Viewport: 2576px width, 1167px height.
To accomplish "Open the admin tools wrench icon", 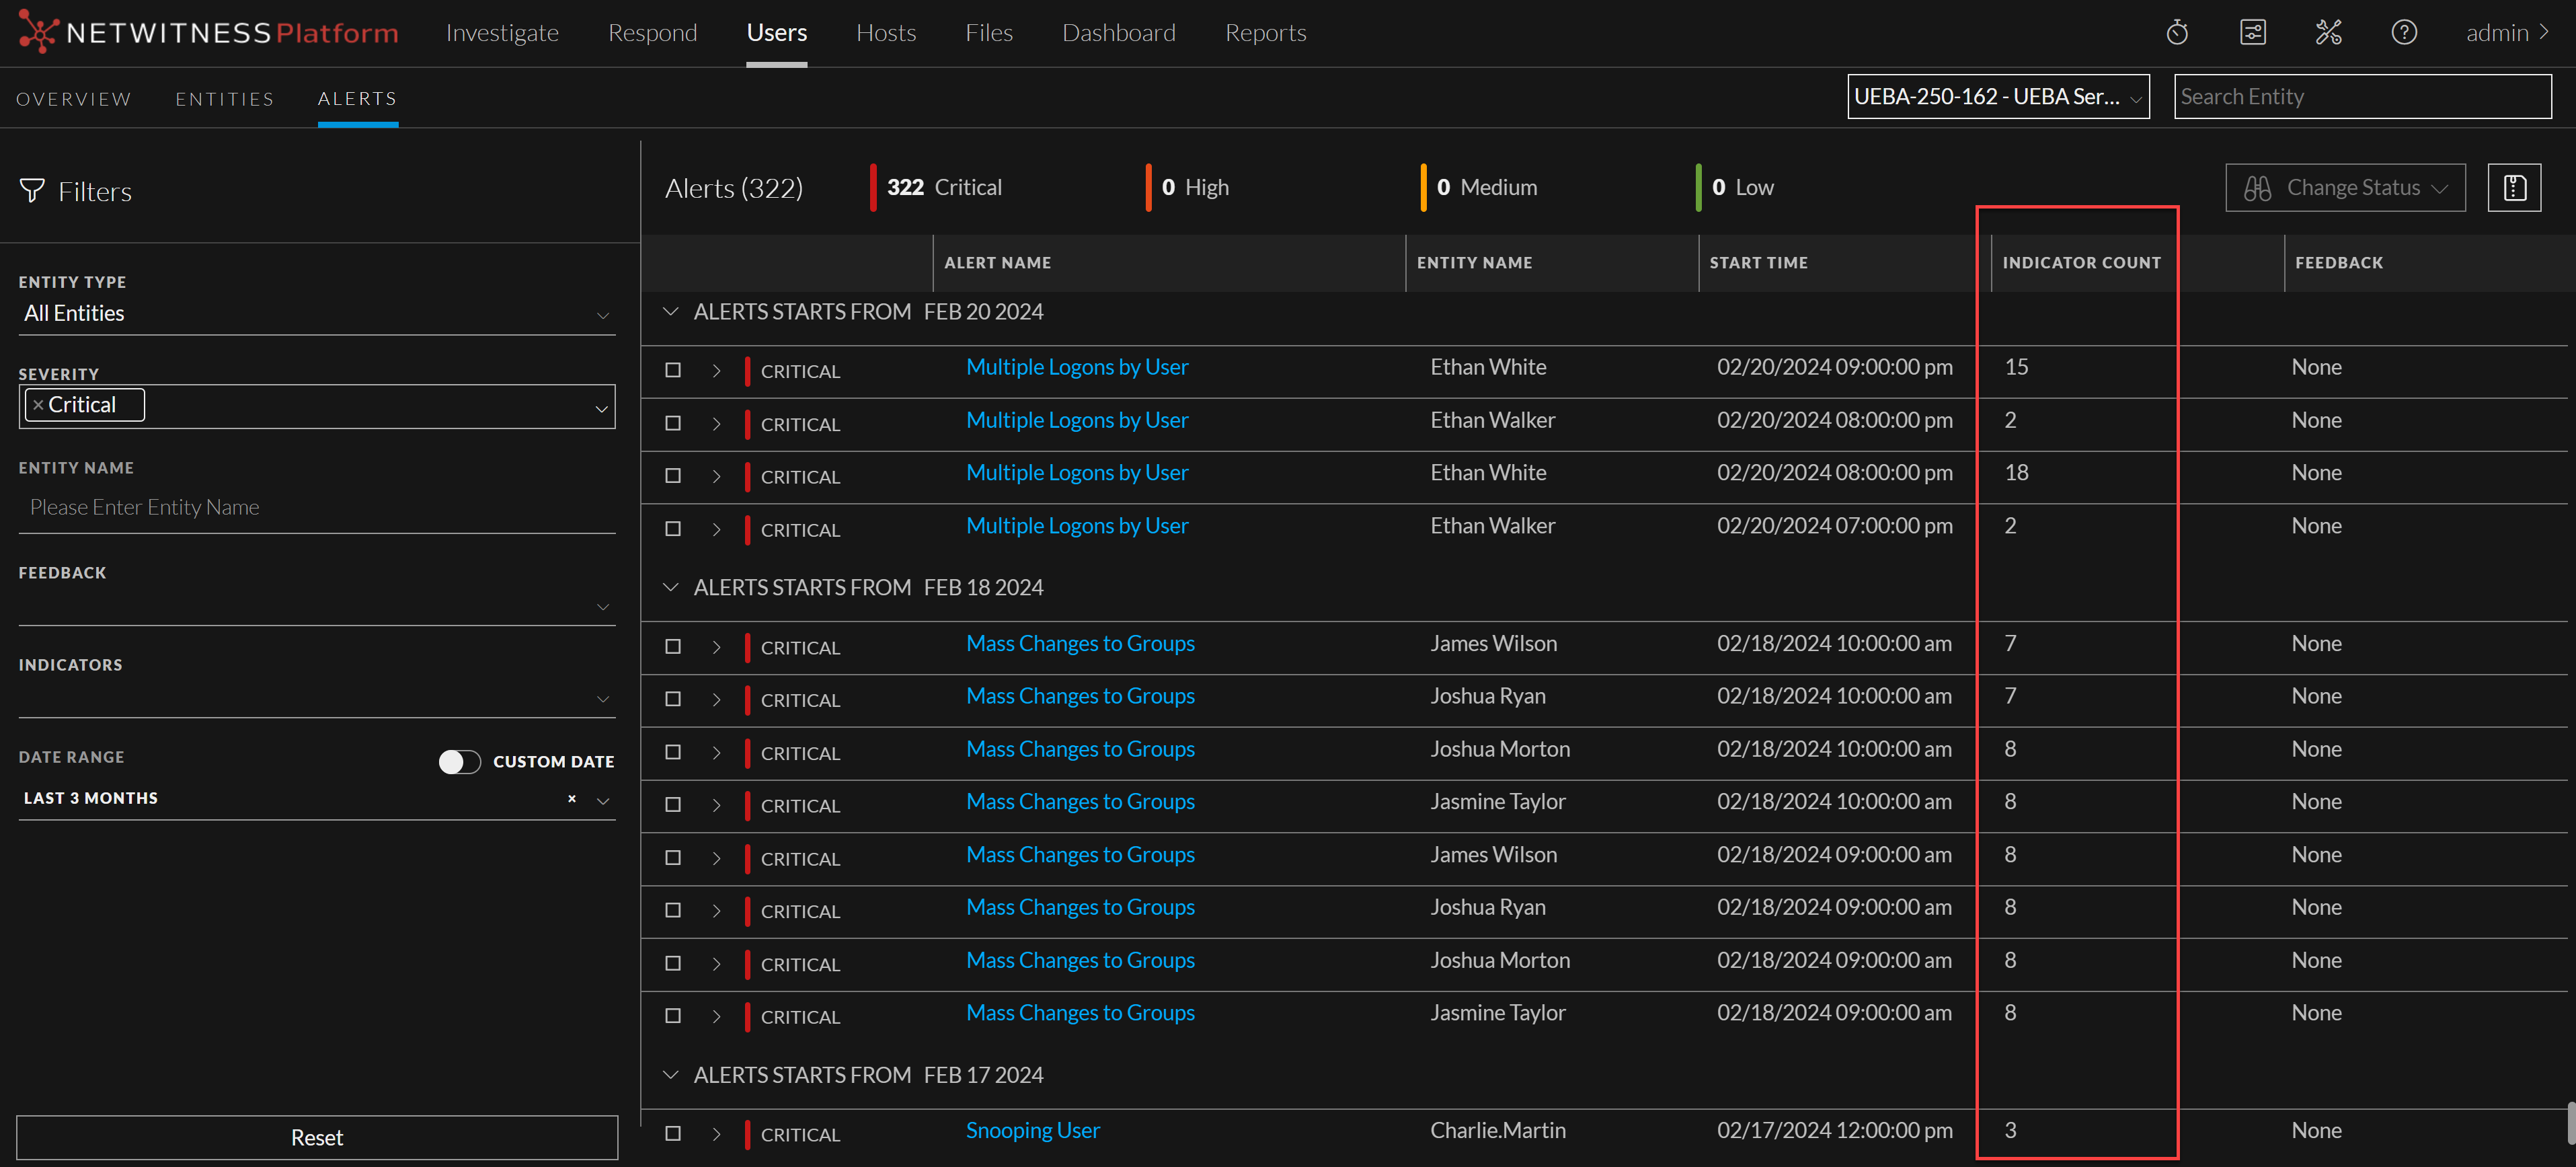I will click(x=2329, y=33).
